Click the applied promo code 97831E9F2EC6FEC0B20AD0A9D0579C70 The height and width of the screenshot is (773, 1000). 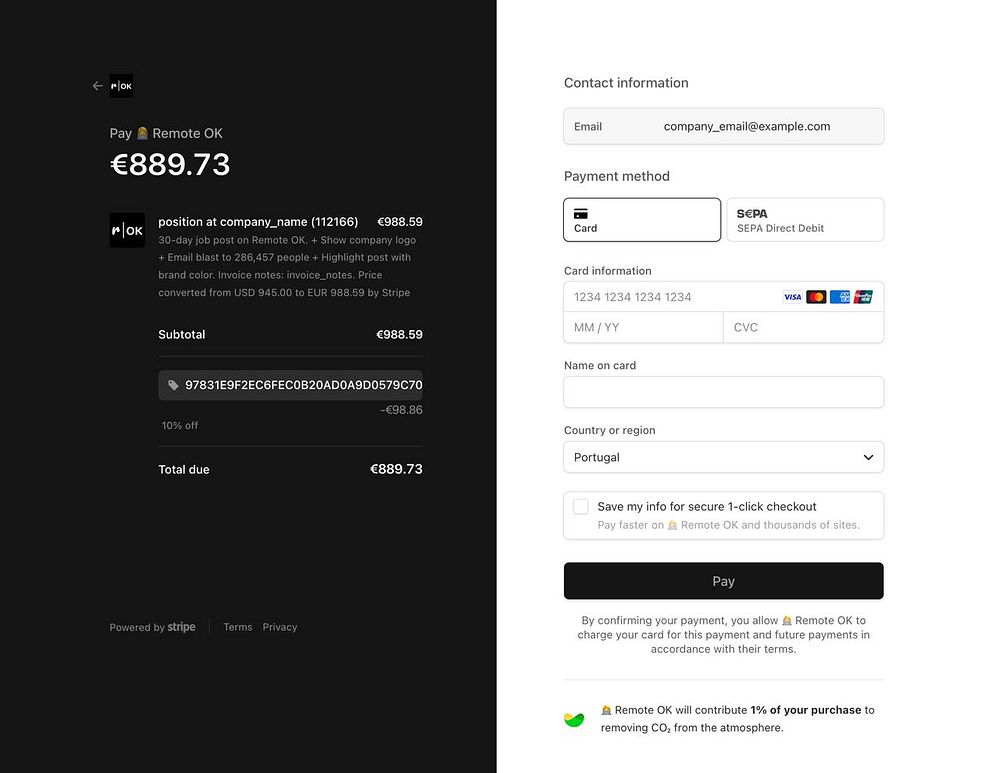pyautogui.click(x=290, y=385)
